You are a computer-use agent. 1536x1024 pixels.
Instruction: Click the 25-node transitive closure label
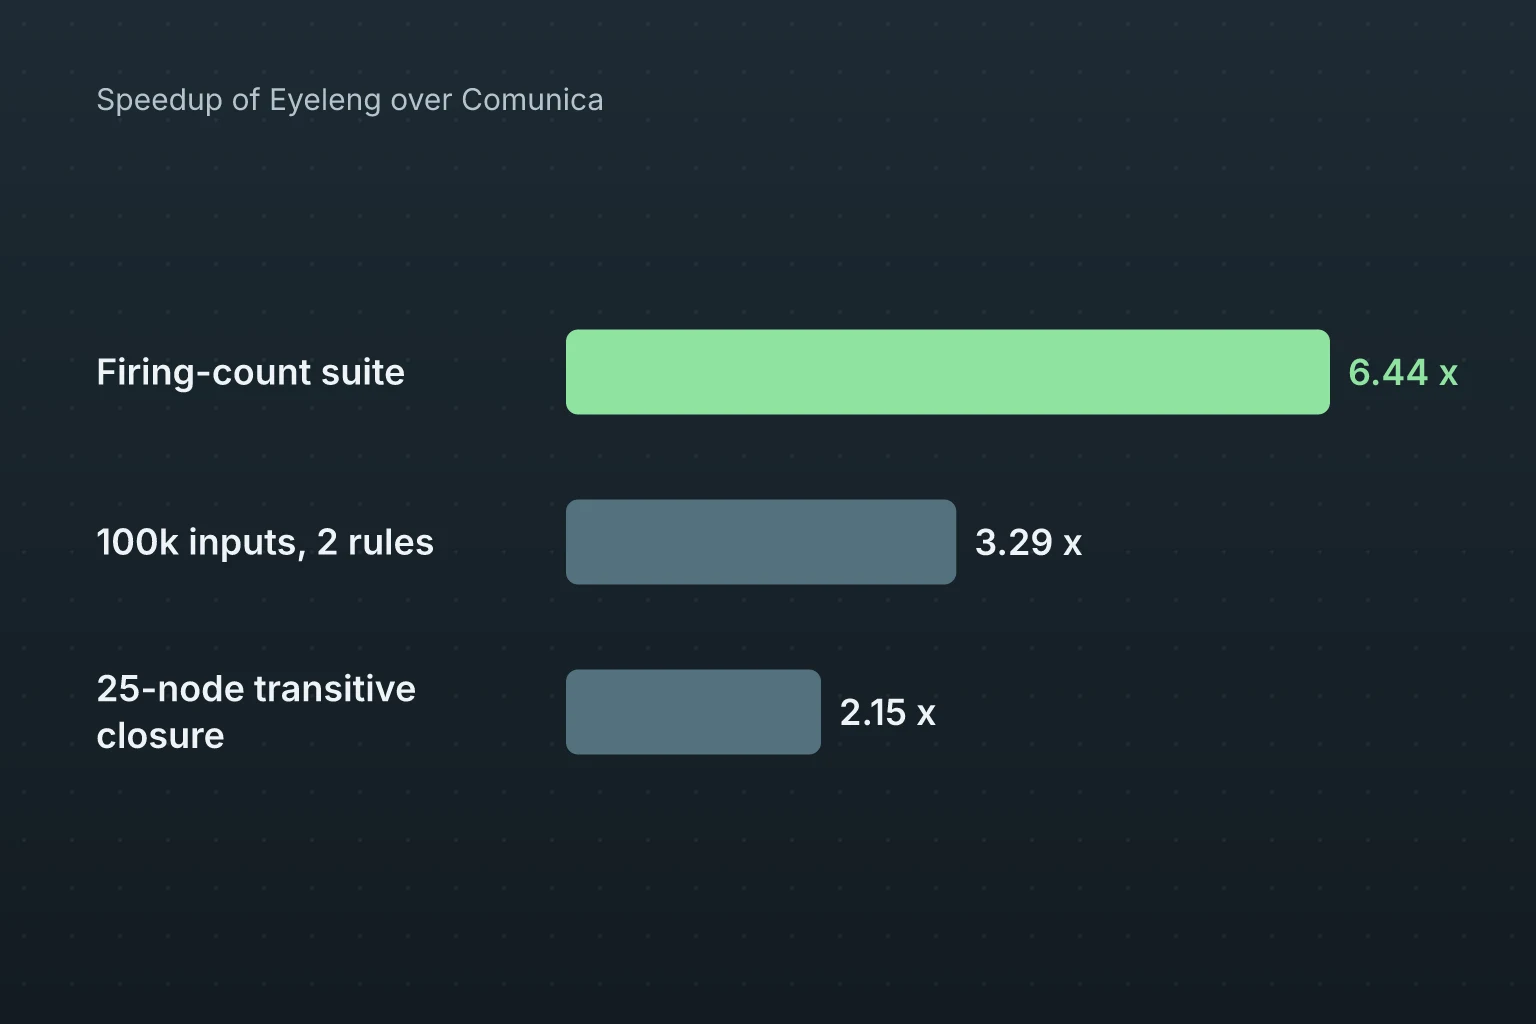256,712
